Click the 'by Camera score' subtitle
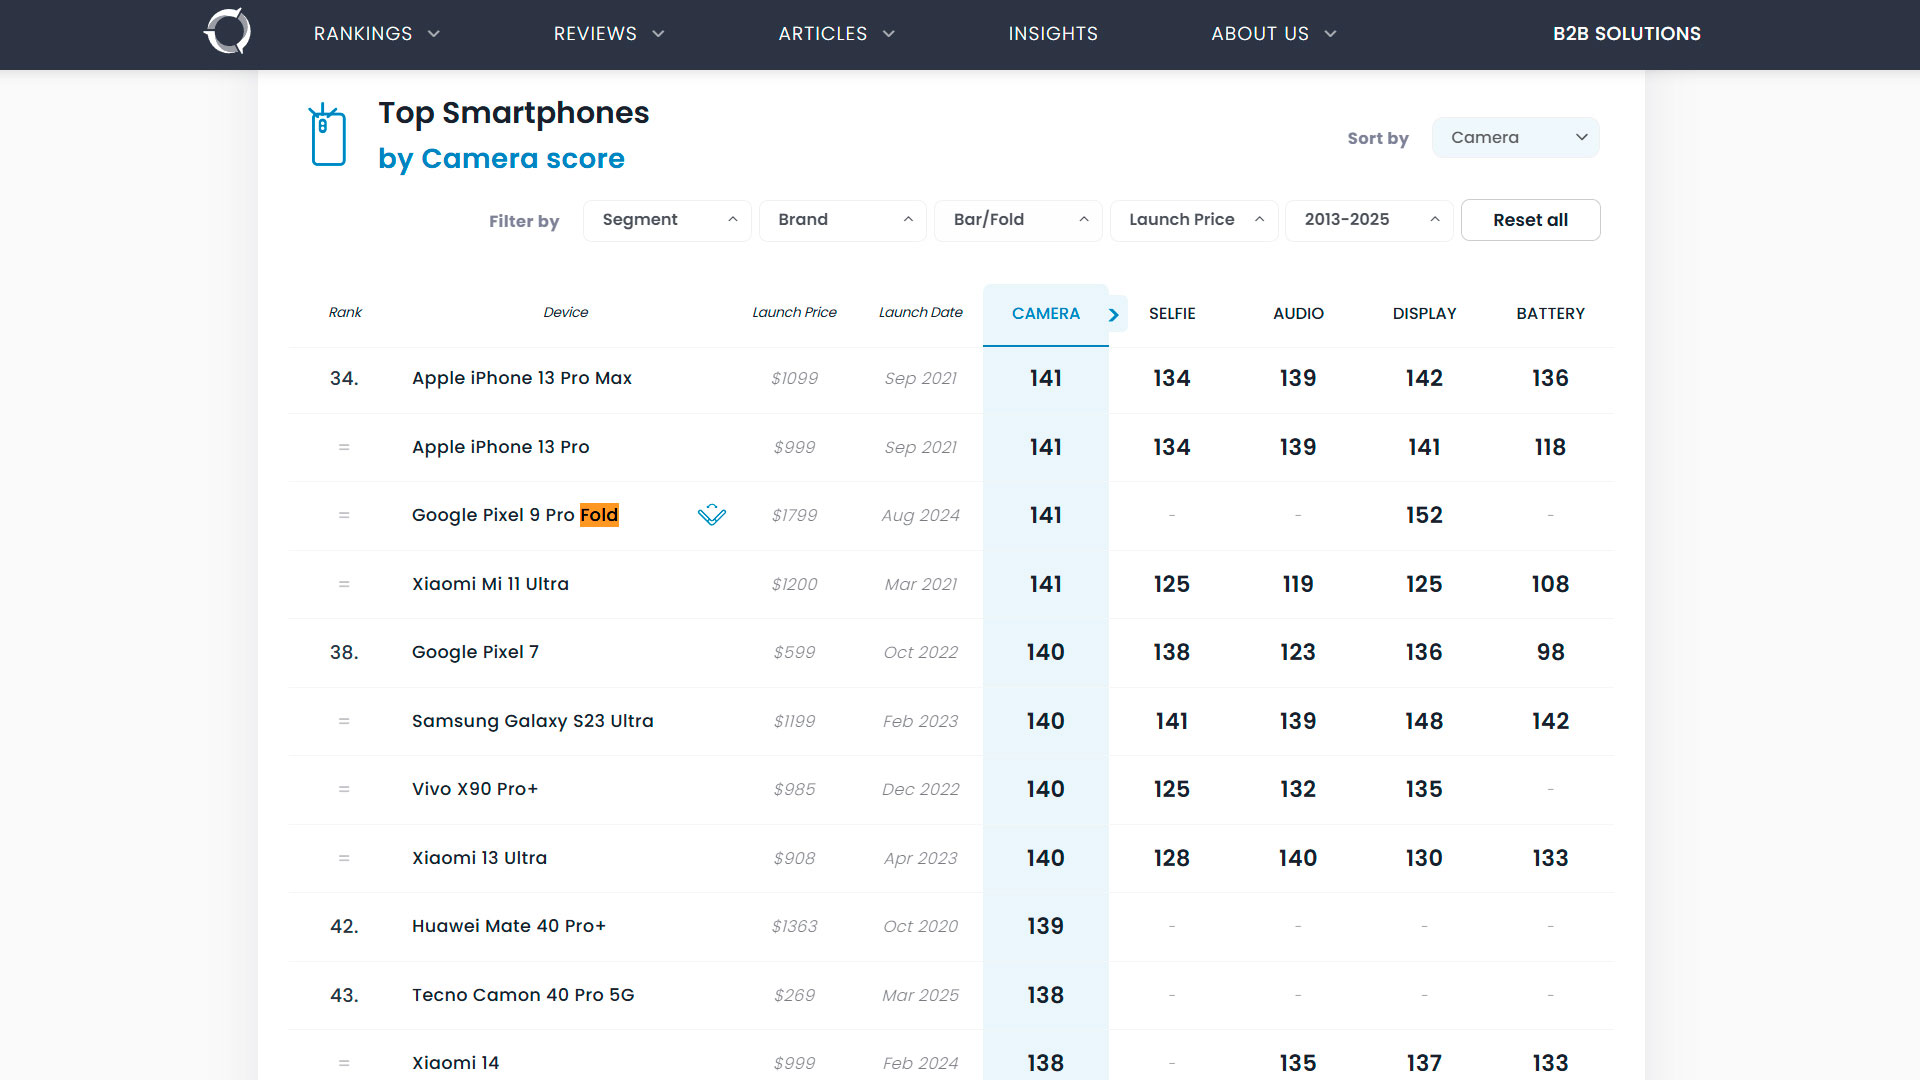The image size is (1920, 1080). 501,159
